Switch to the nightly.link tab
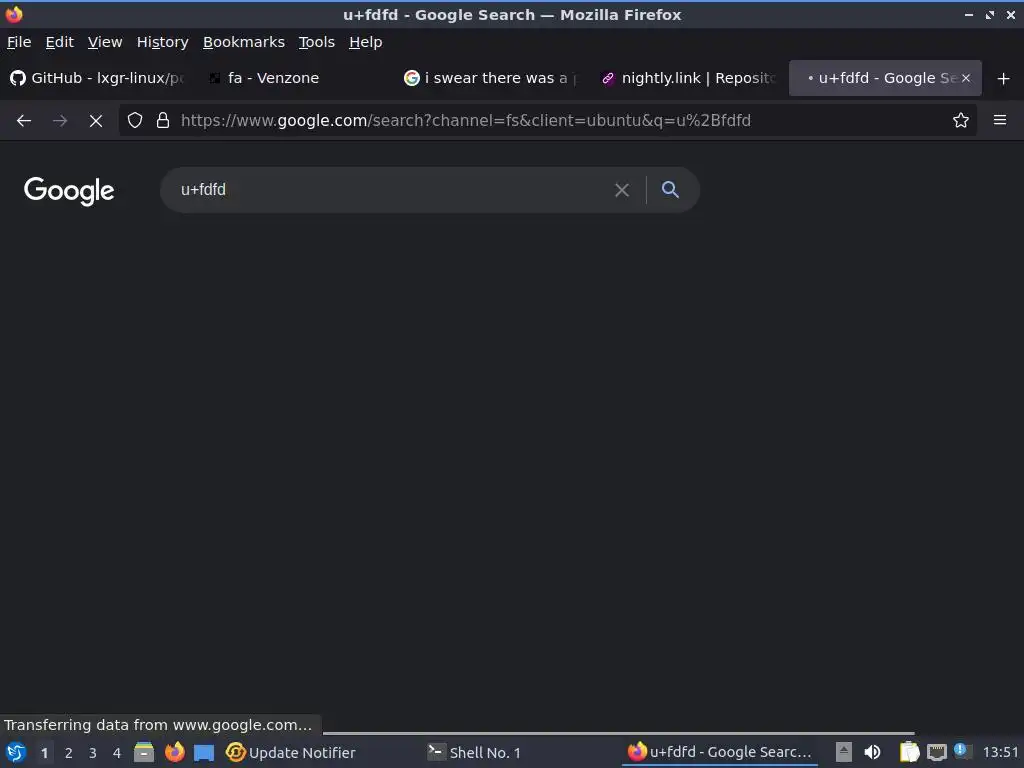 (689, 78)
